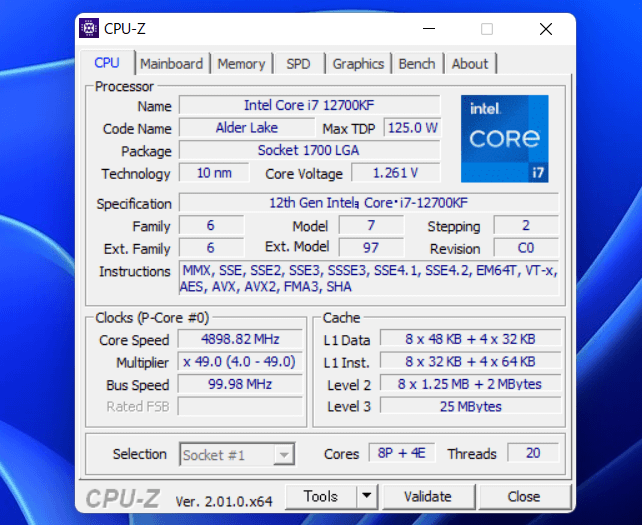Image resolution: width=642 pixels, height=525 pixels.
Task: Go to the Graphics tab
Action: point(358,64)
